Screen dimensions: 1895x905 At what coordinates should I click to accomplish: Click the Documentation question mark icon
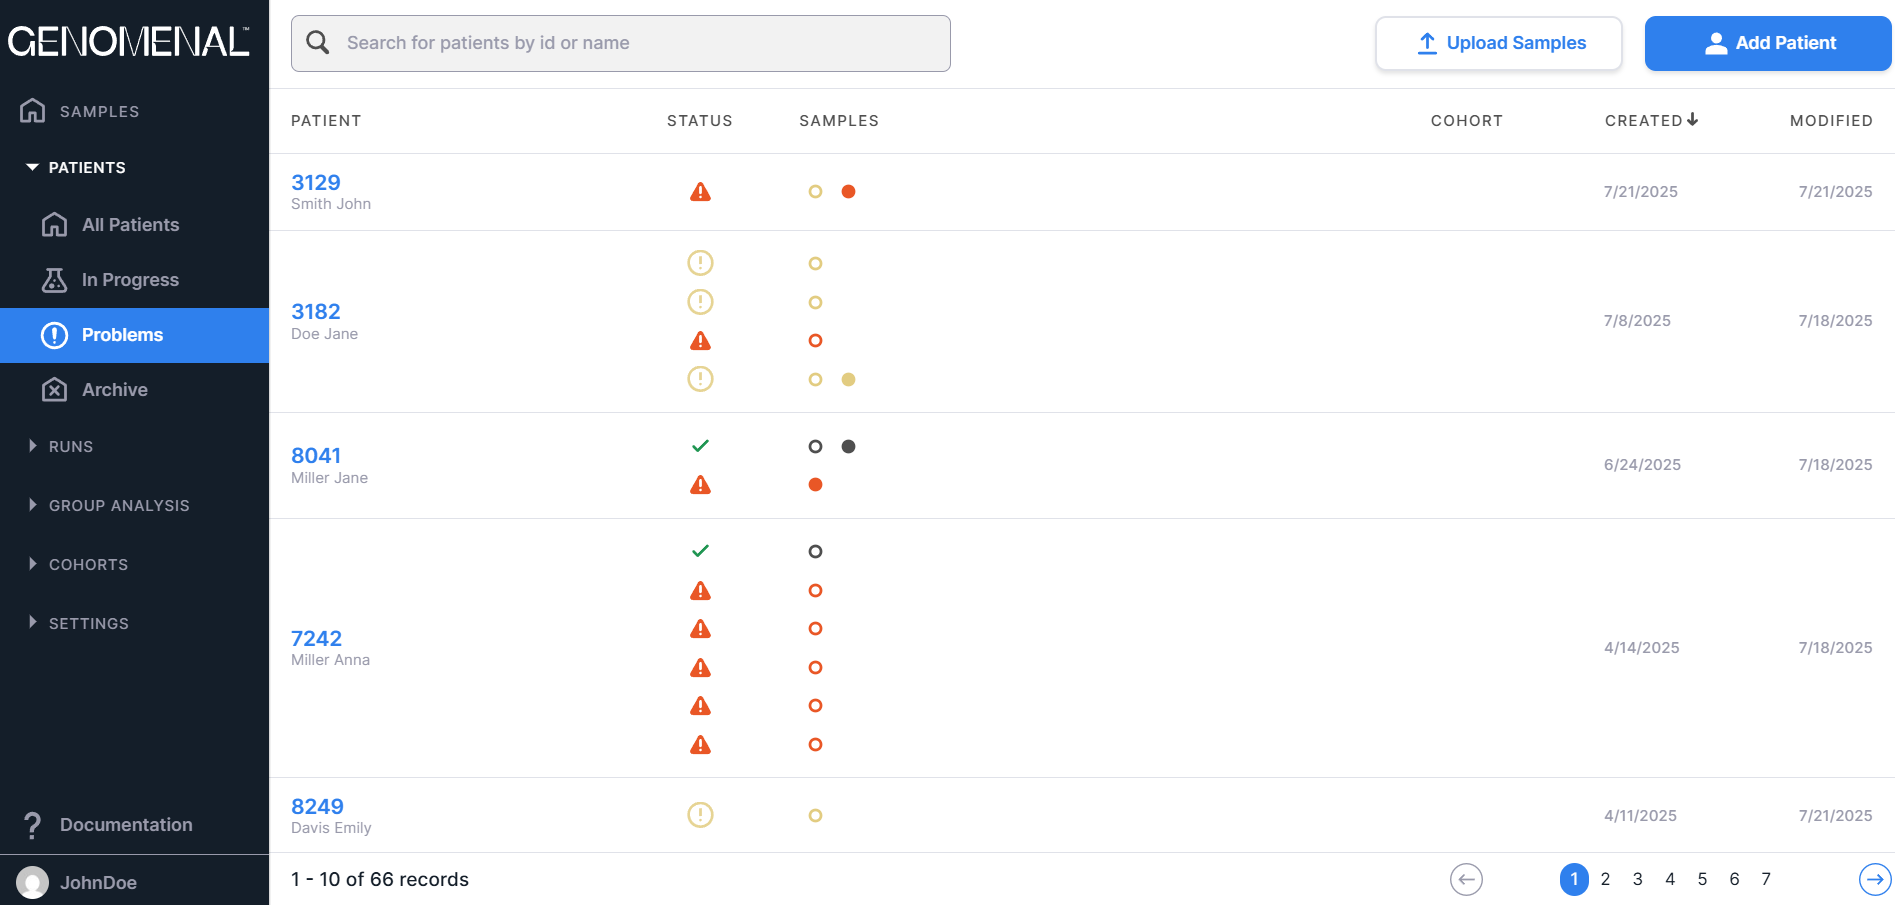pos(33,825)
